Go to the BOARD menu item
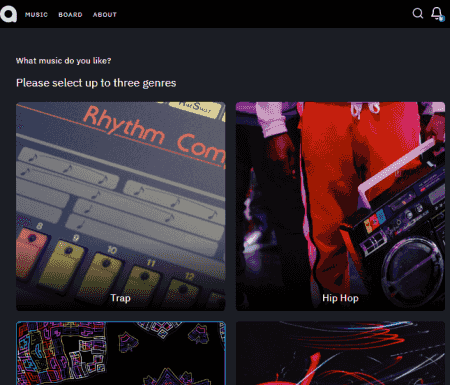 [x=70, y=15]
